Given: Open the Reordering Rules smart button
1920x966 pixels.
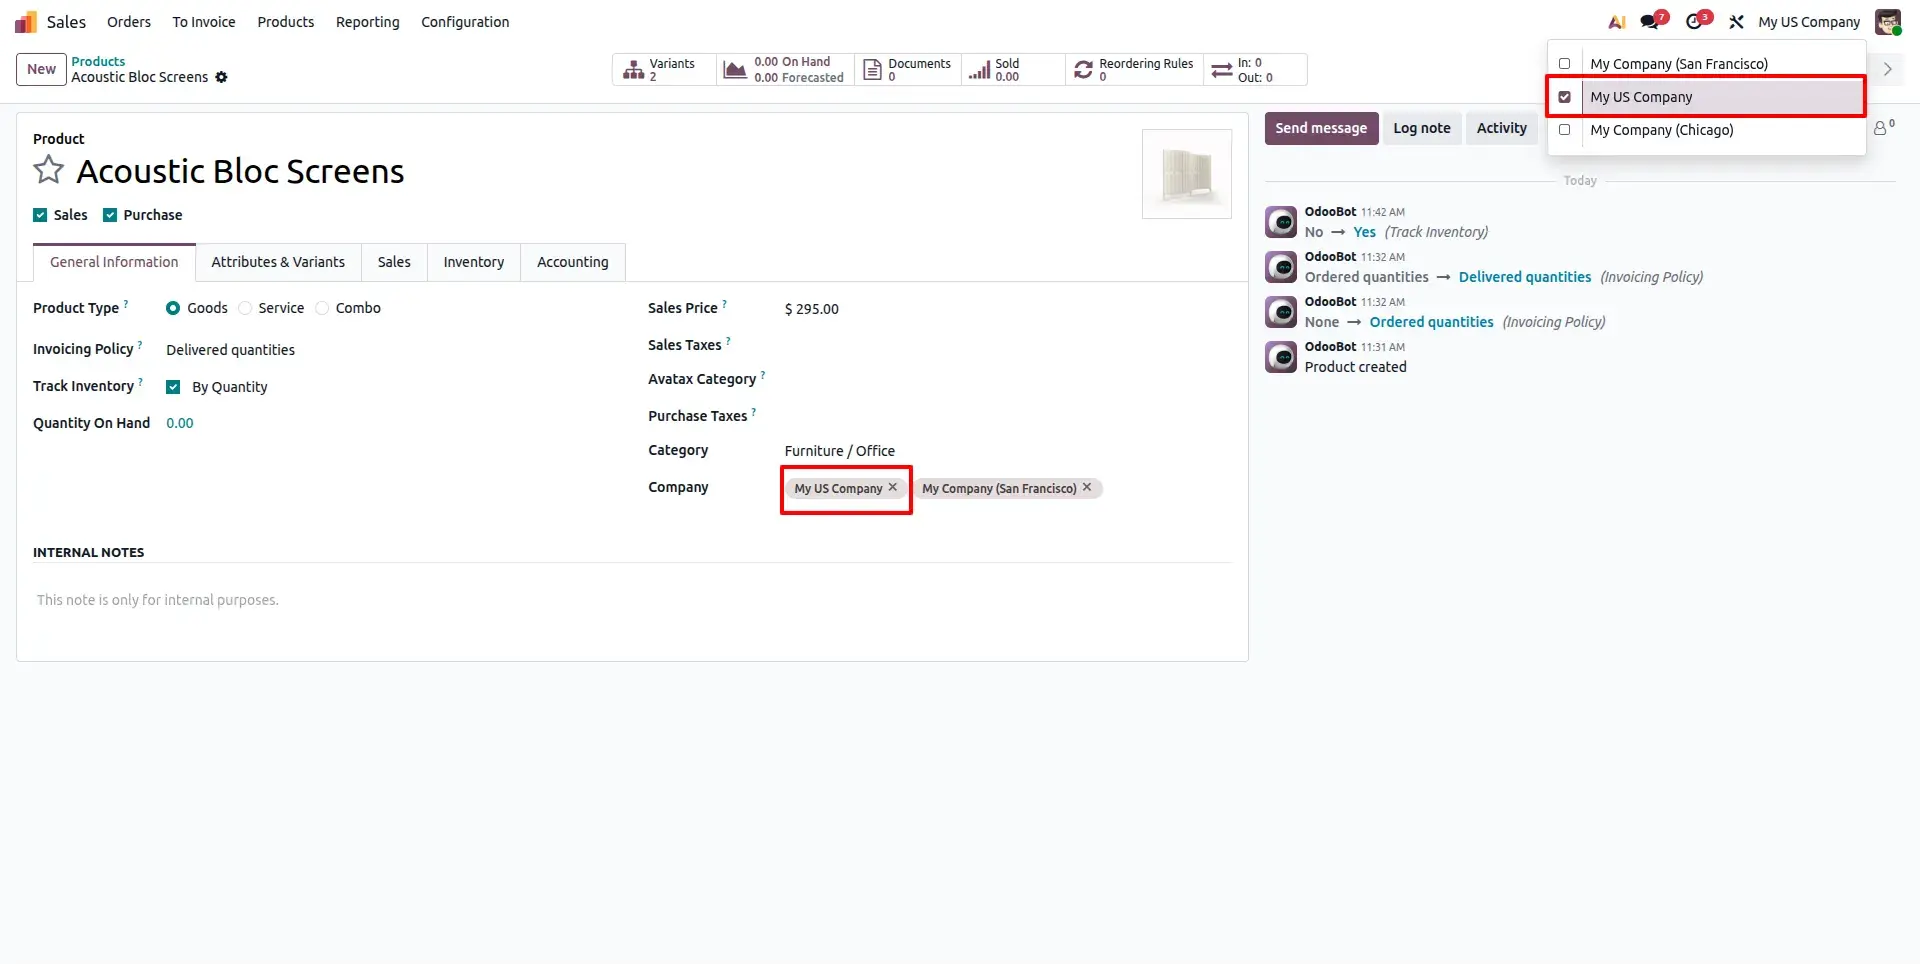Looking at the screenshot, I should (1134, 69).
